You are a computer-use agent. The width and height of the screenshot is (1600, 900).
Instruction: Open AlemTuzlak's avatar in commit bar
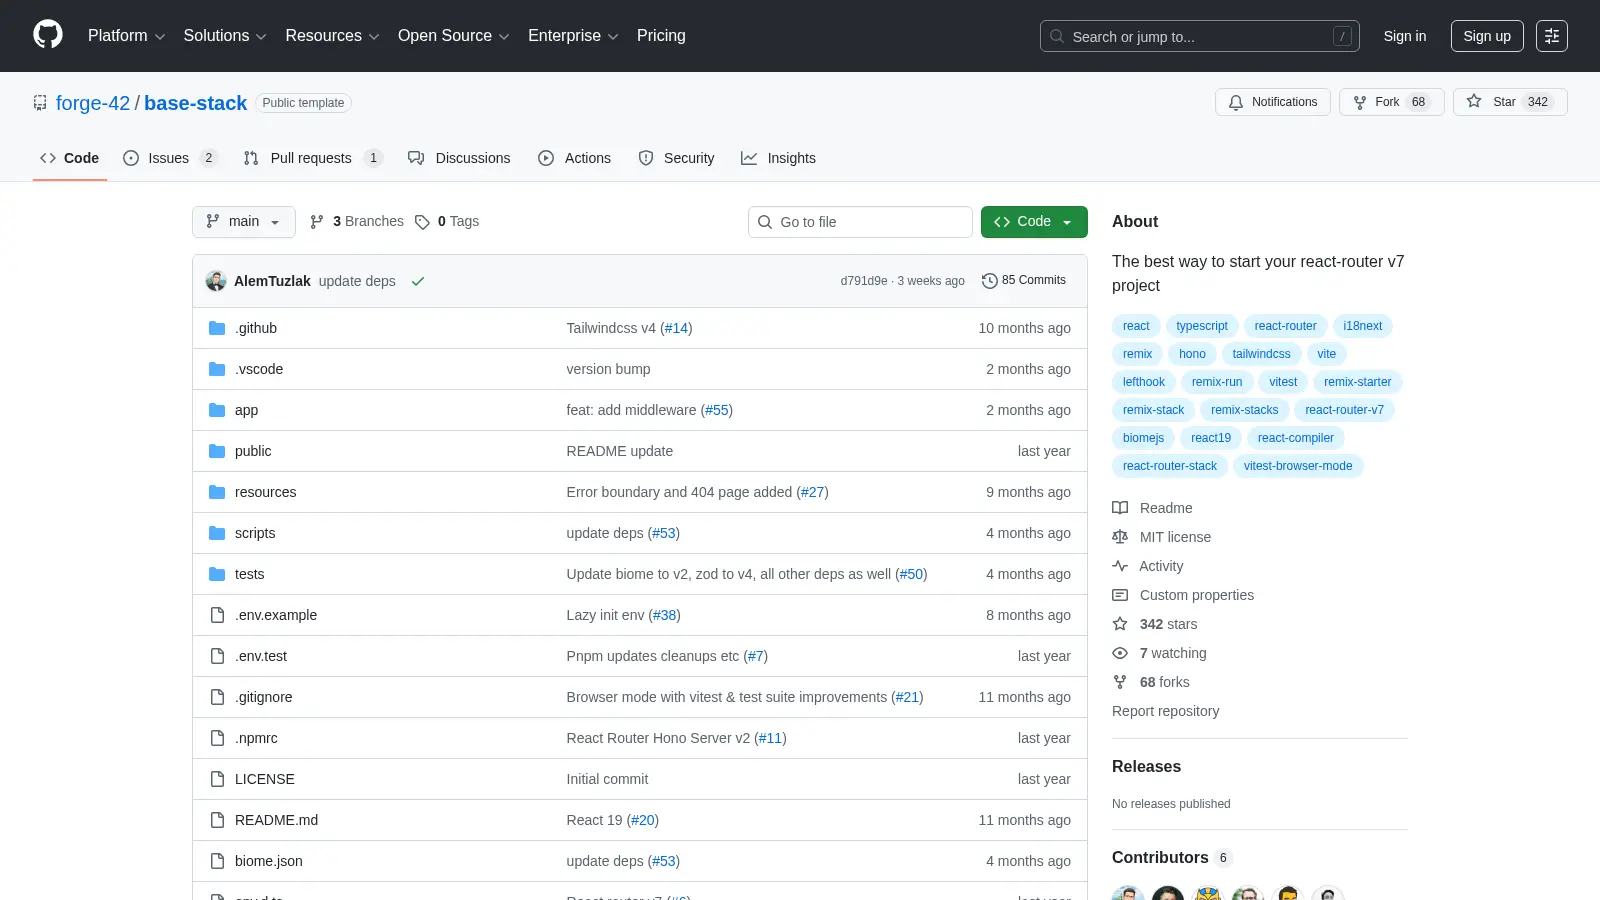click(x=216, y=281)
